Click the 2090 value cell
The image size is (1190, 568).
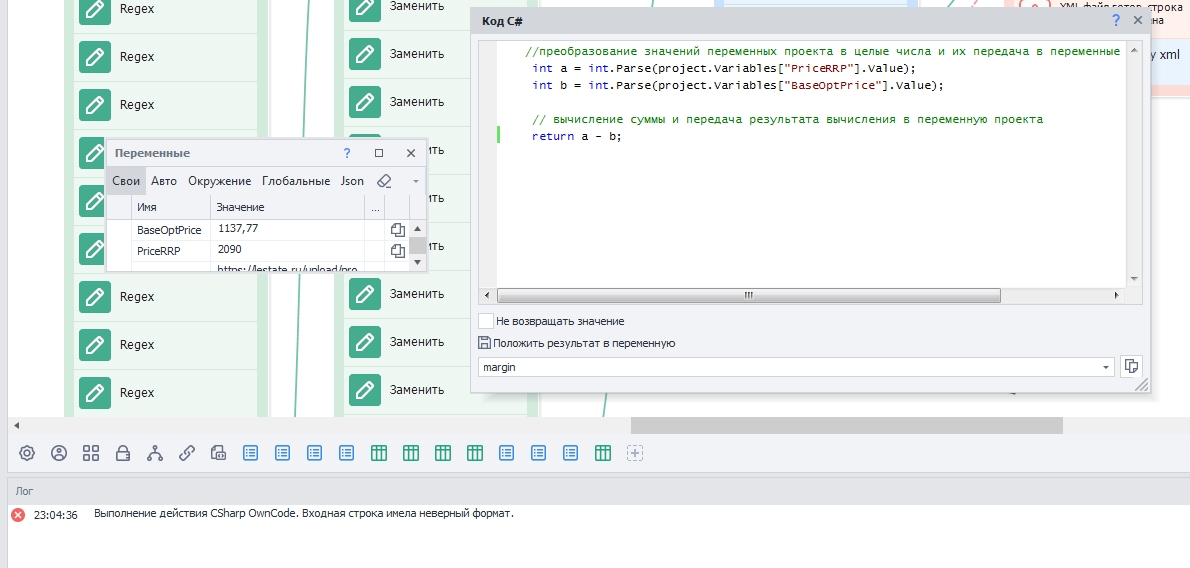(x=287, y=251)
